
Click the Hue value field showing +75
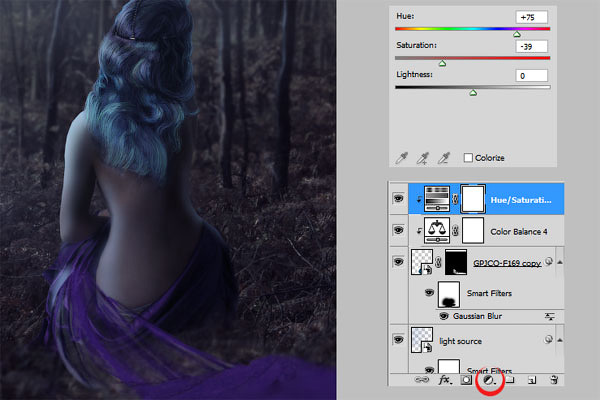point(532,17)
